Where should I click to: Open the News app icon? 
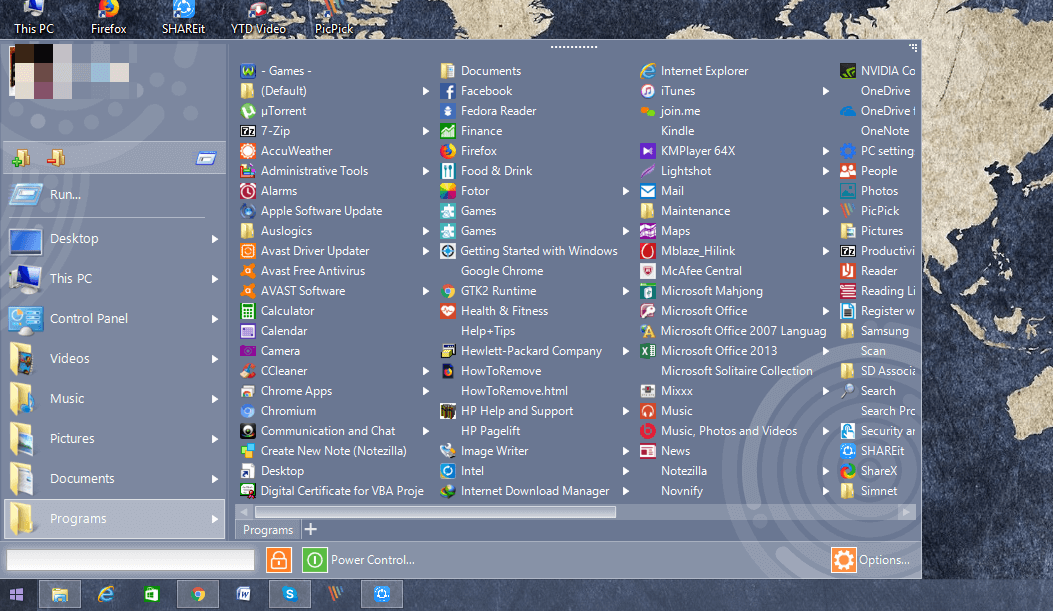[x=647, y=451]
